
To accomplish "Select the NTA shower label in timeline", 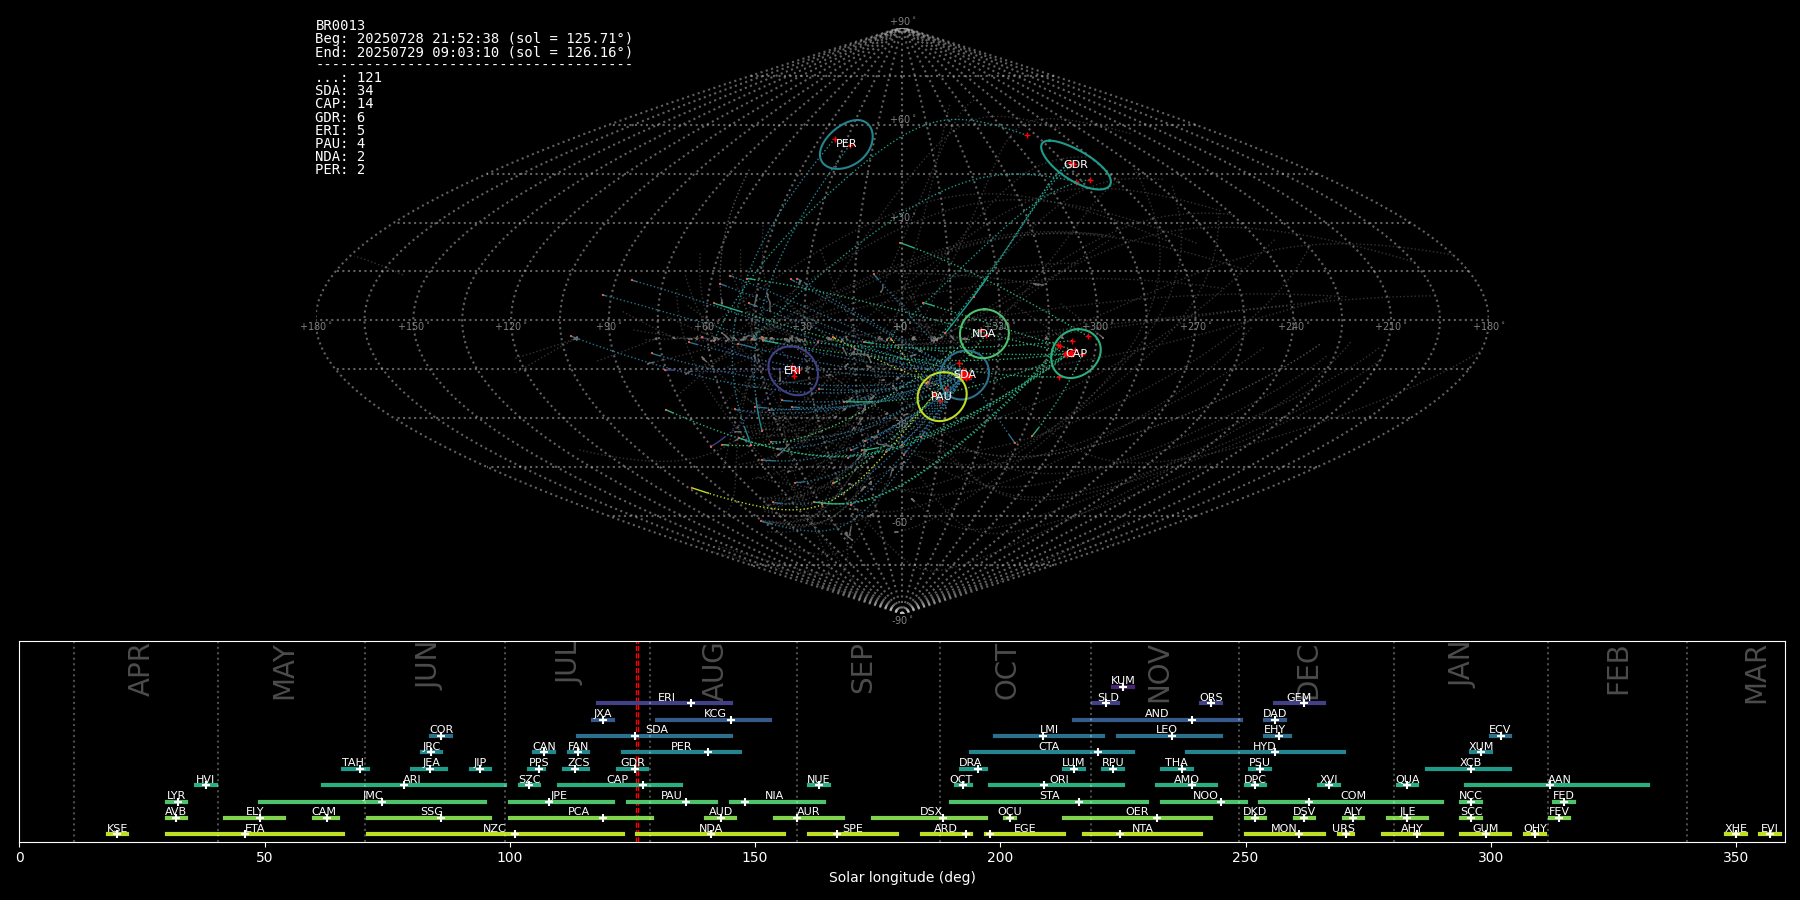I will click(1142, 829).
